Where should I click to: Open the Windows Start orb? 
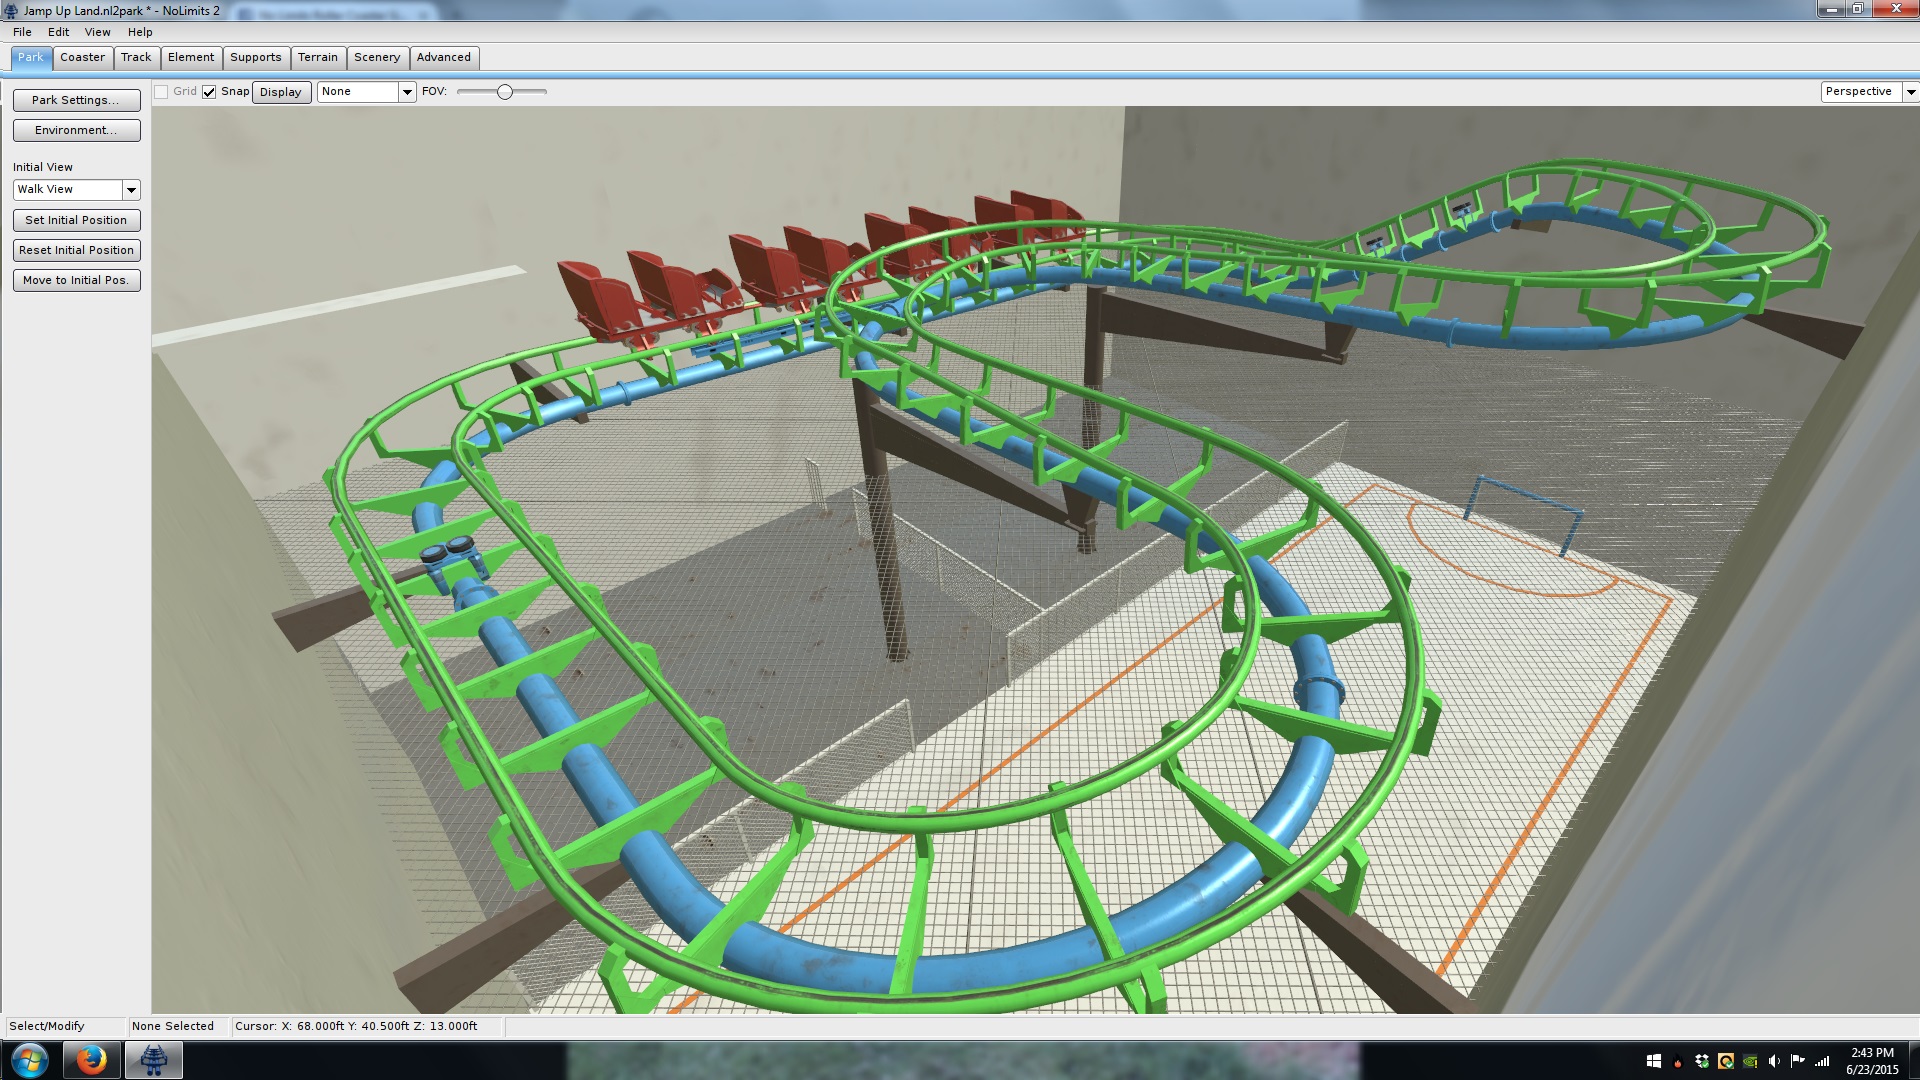29,1060
